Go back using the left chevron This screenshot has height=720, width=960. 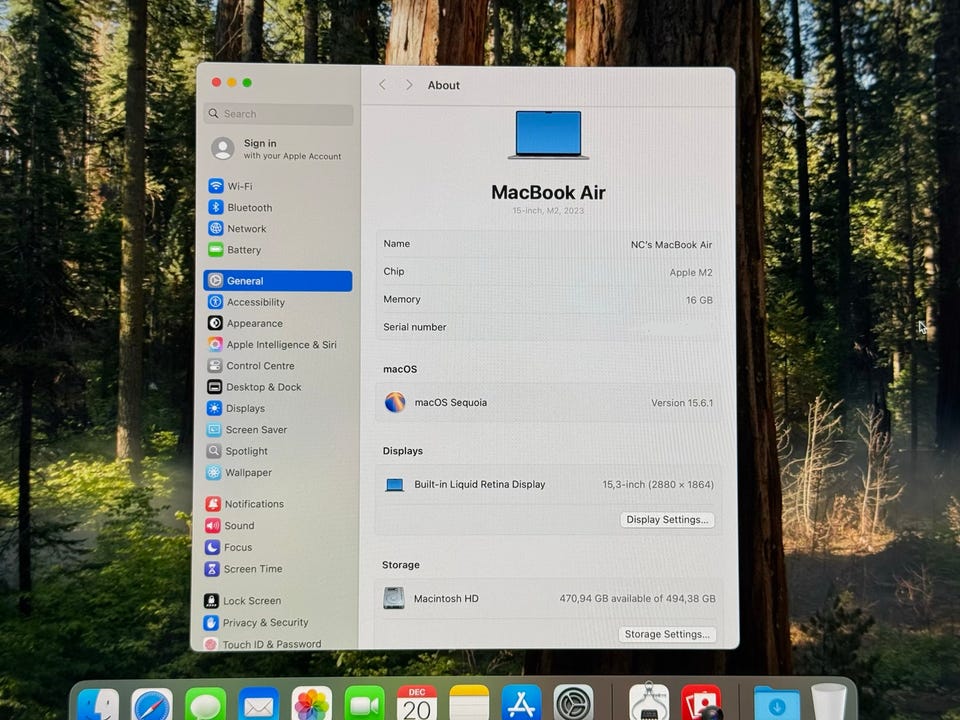(383, 85)
